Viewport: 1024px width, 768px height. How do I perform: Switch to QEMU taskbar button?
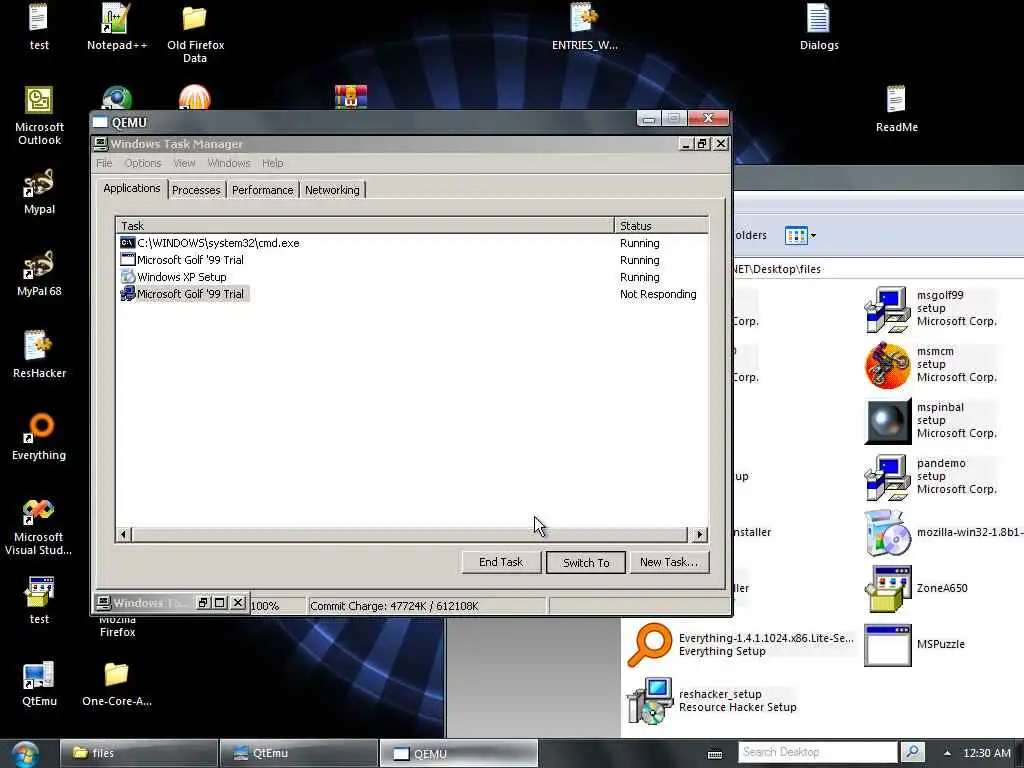(458, 753)
